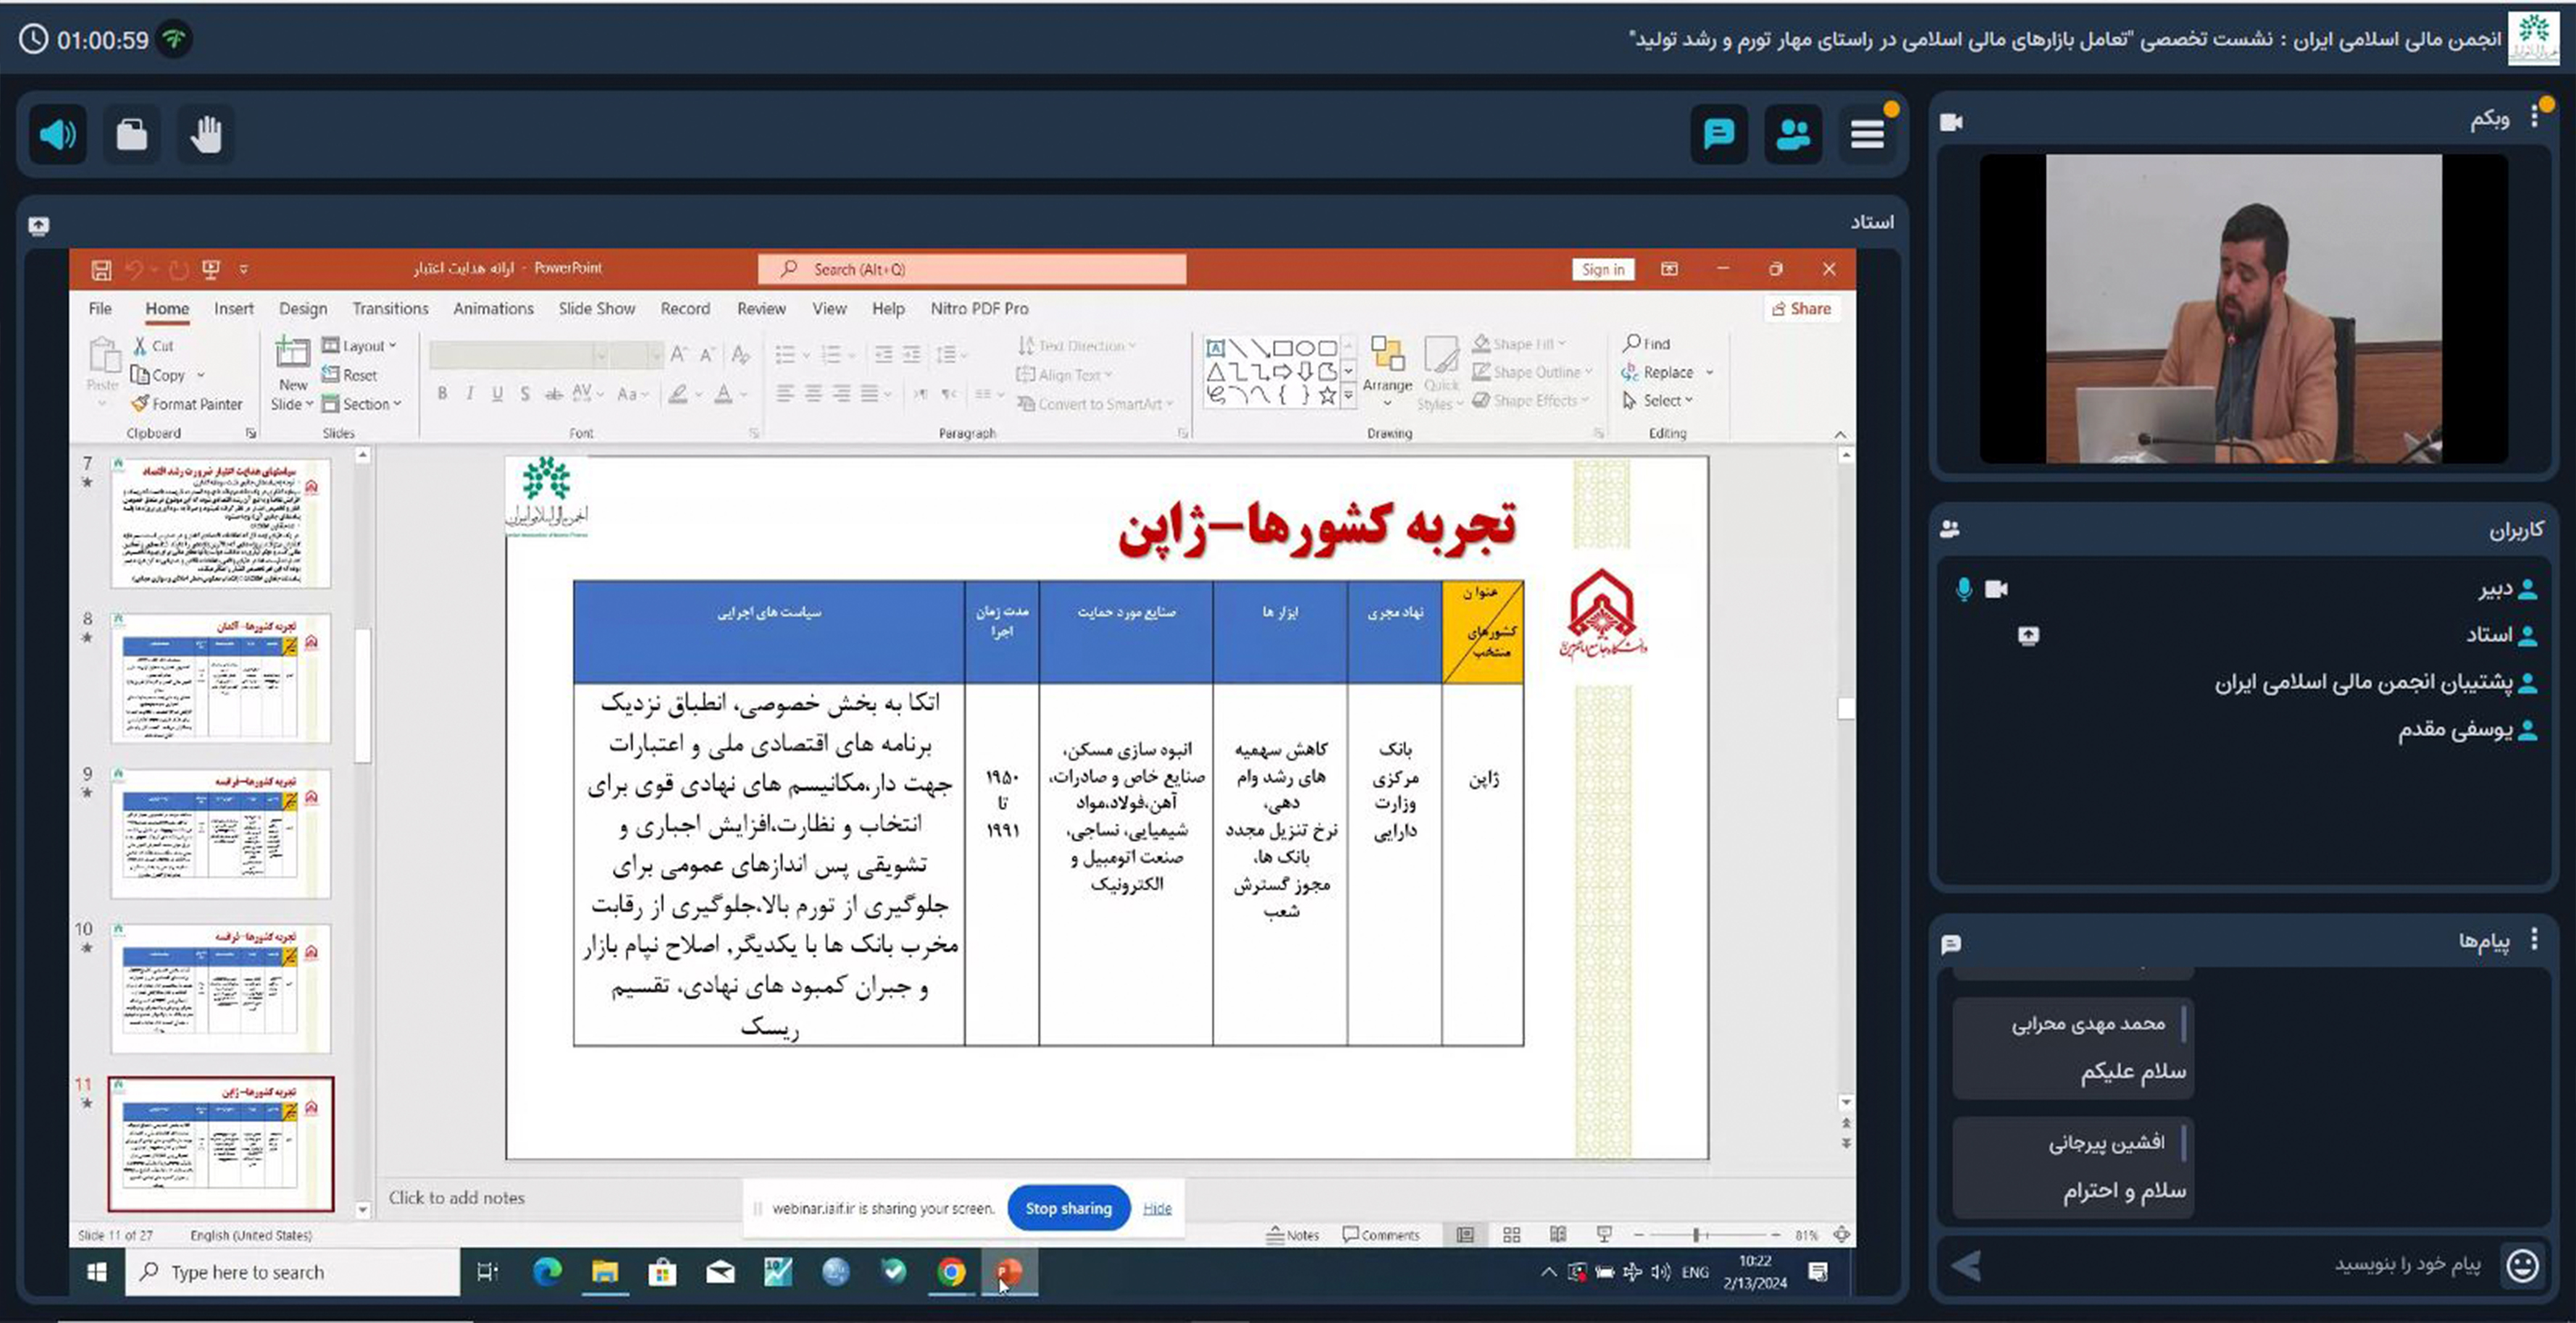Click the PowerPoint taskbar icon
This screenshot has width=2576, height=1323.
[1008, 1272]
